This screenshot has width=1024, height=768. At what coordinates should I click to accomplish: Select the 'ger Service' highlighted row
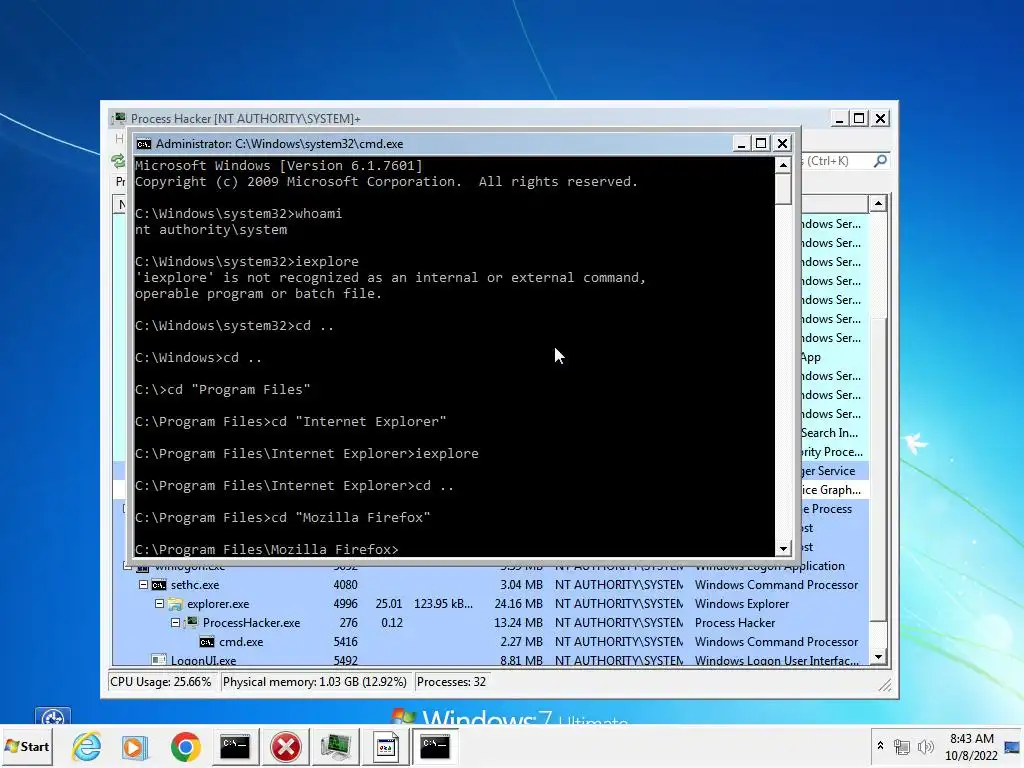835,471
